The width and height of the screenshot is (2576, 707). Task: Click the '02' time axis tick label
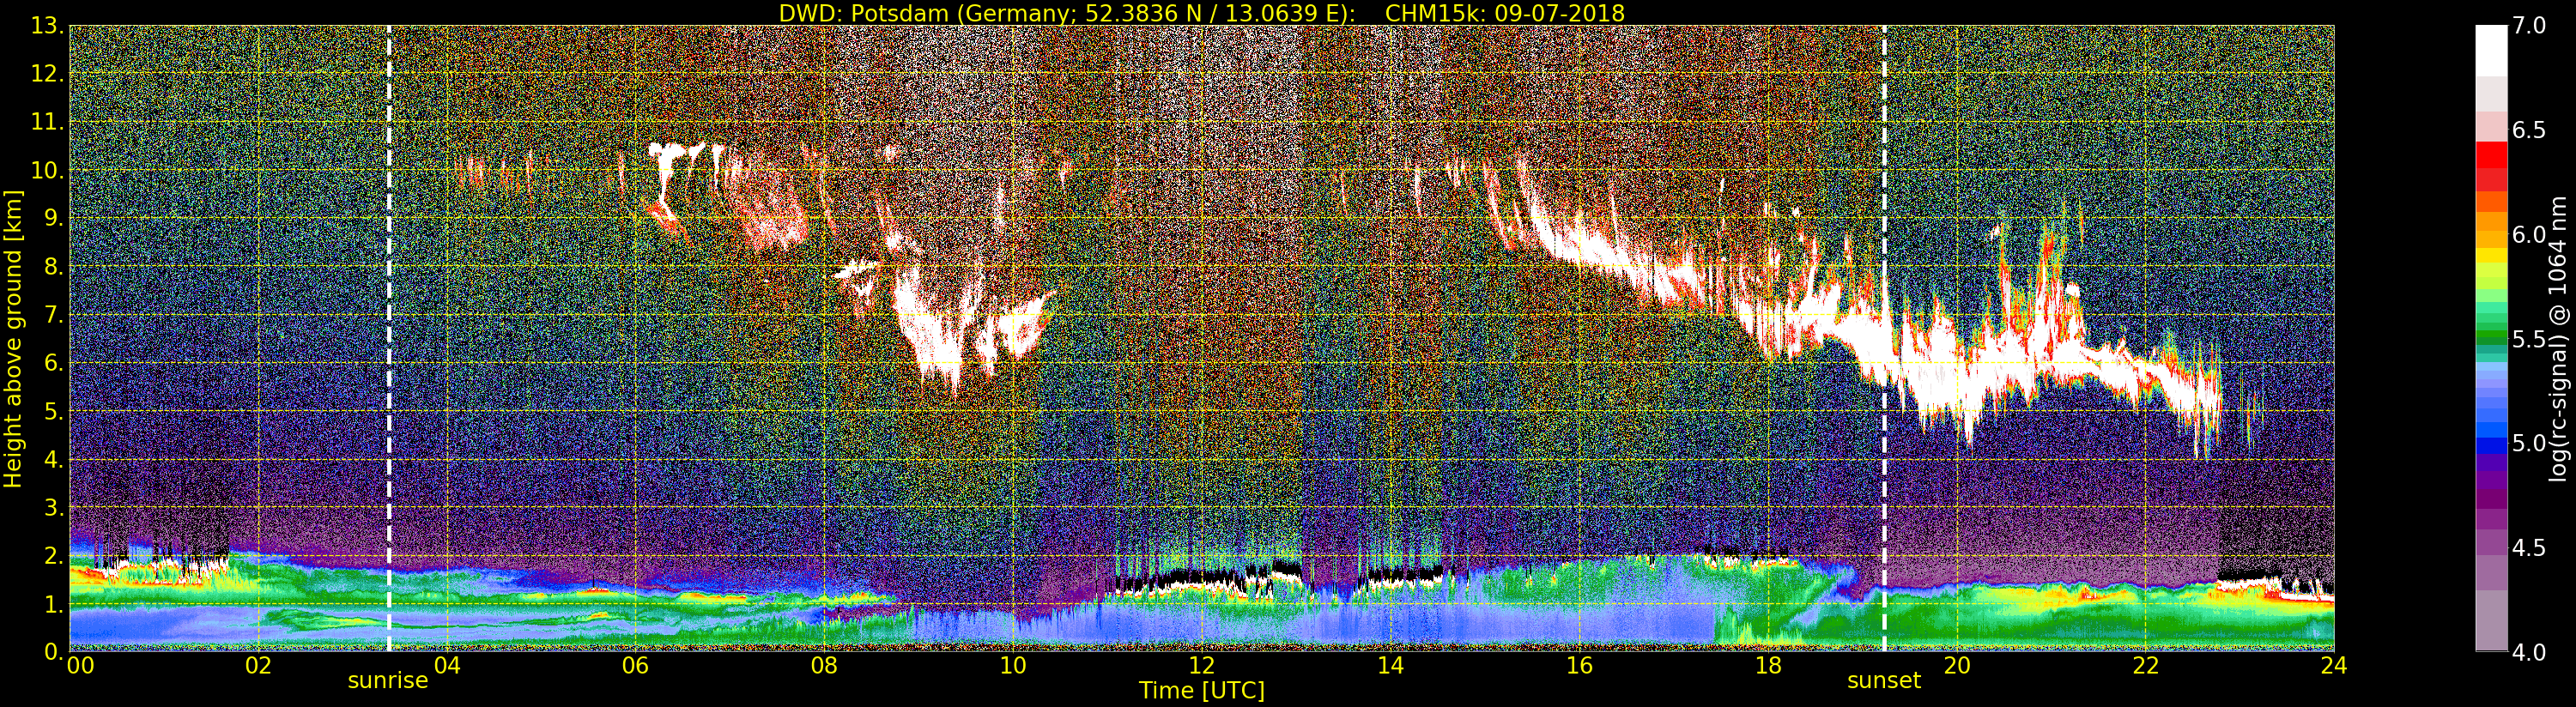pyautogui.click(x=258, y=666)
